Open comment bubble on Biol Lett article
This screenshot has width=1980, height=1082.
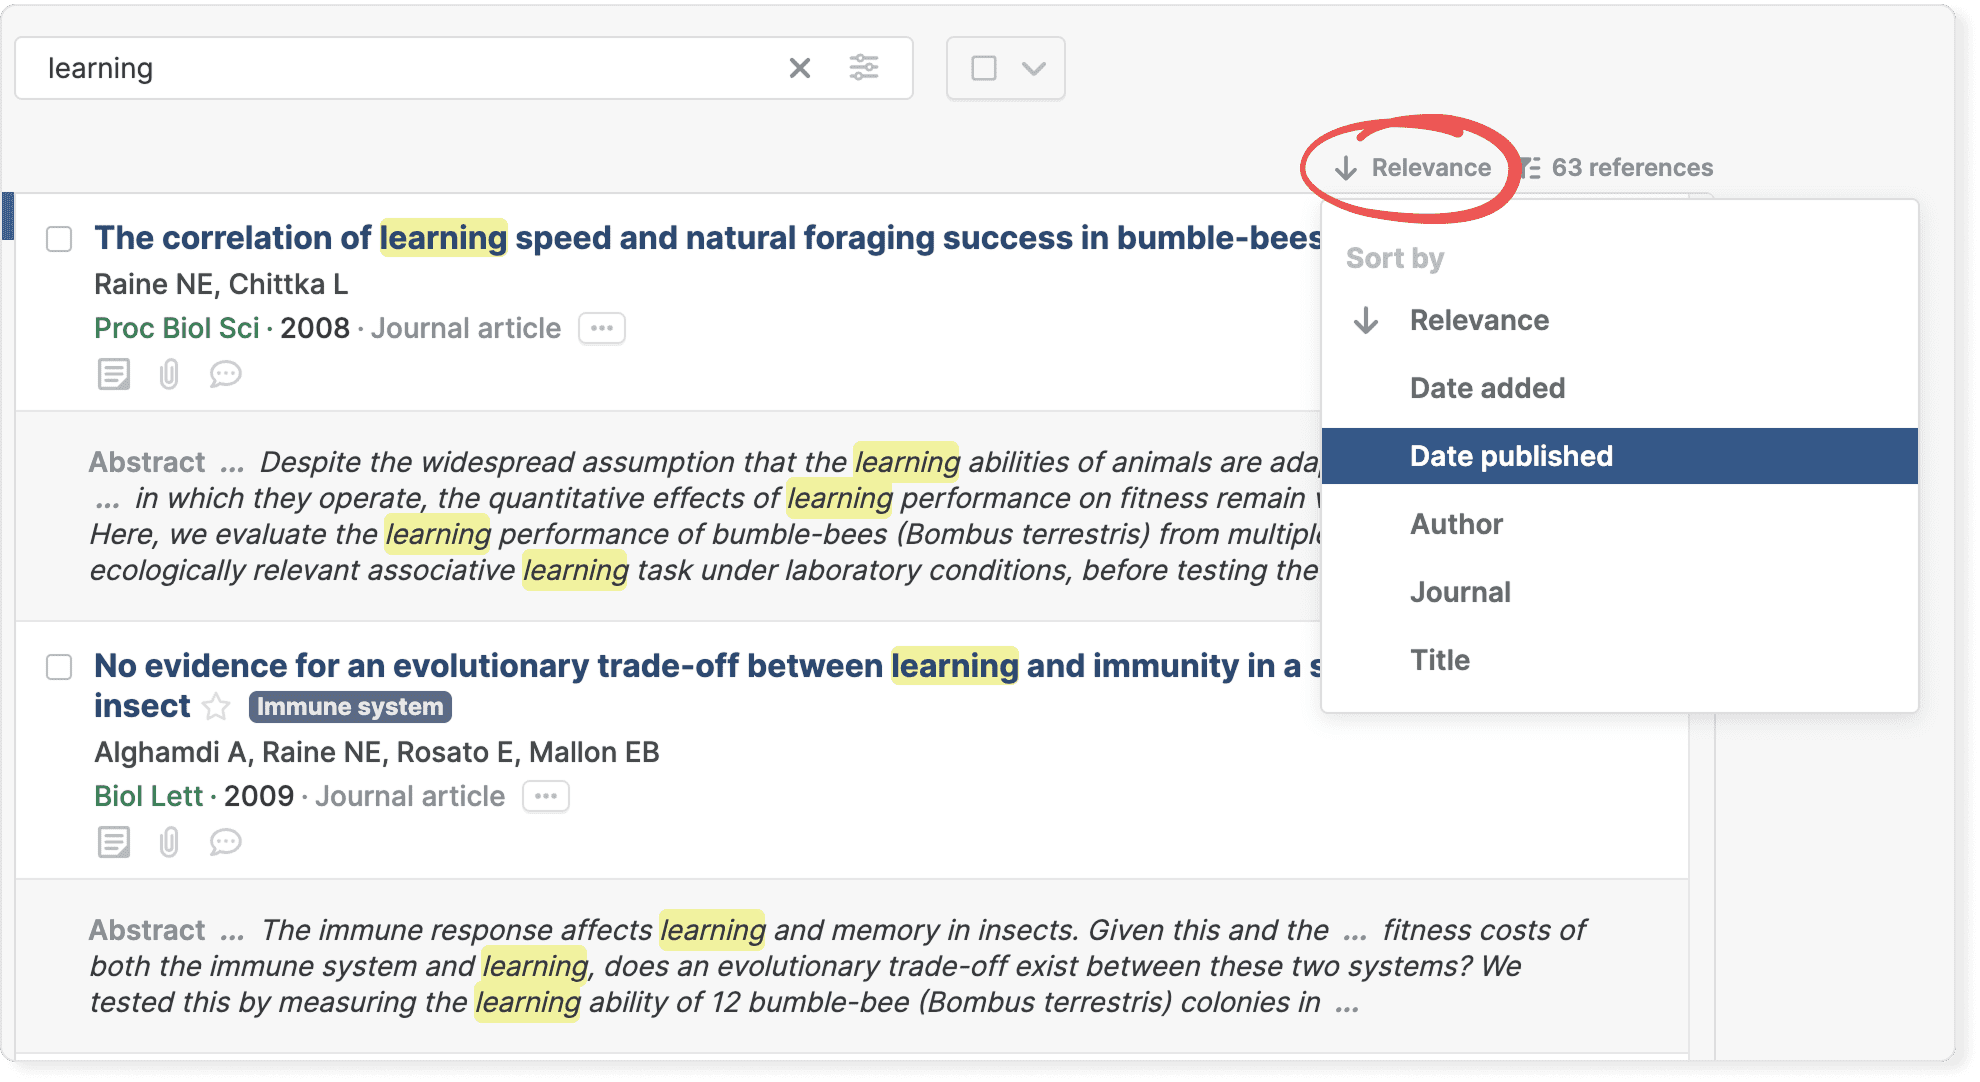[225, 842]
